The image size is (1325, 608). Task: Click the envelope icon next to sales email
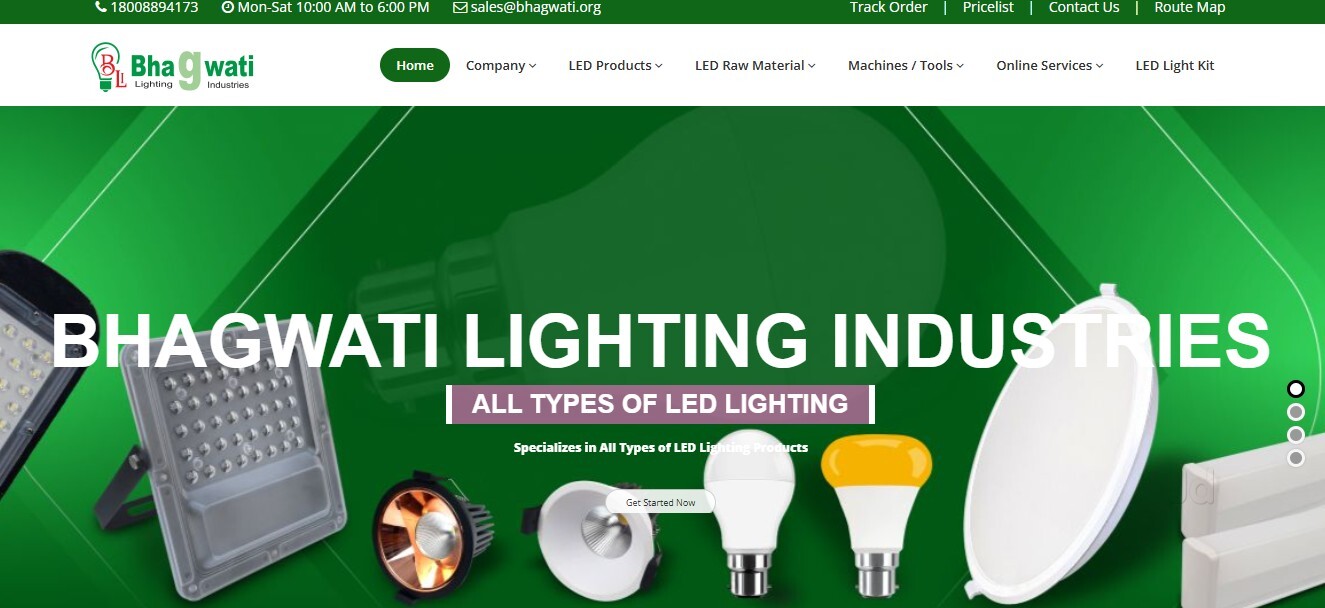click(460, 7)
